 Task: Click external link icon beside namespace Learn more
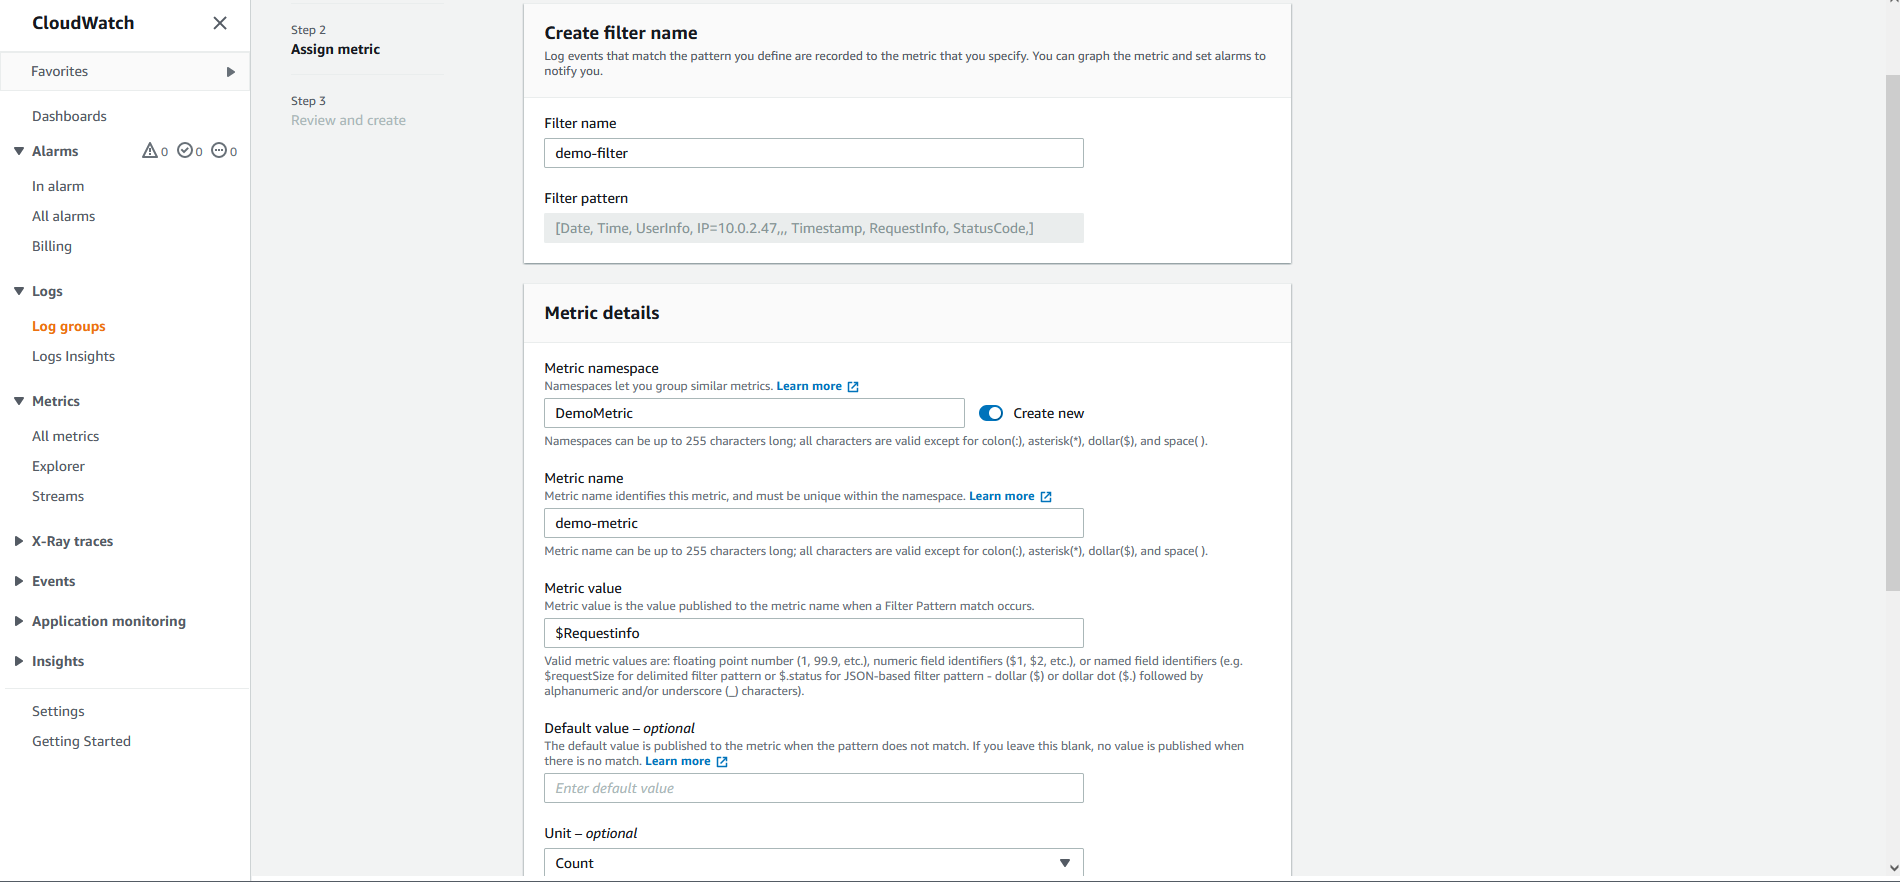click(853, 387)
